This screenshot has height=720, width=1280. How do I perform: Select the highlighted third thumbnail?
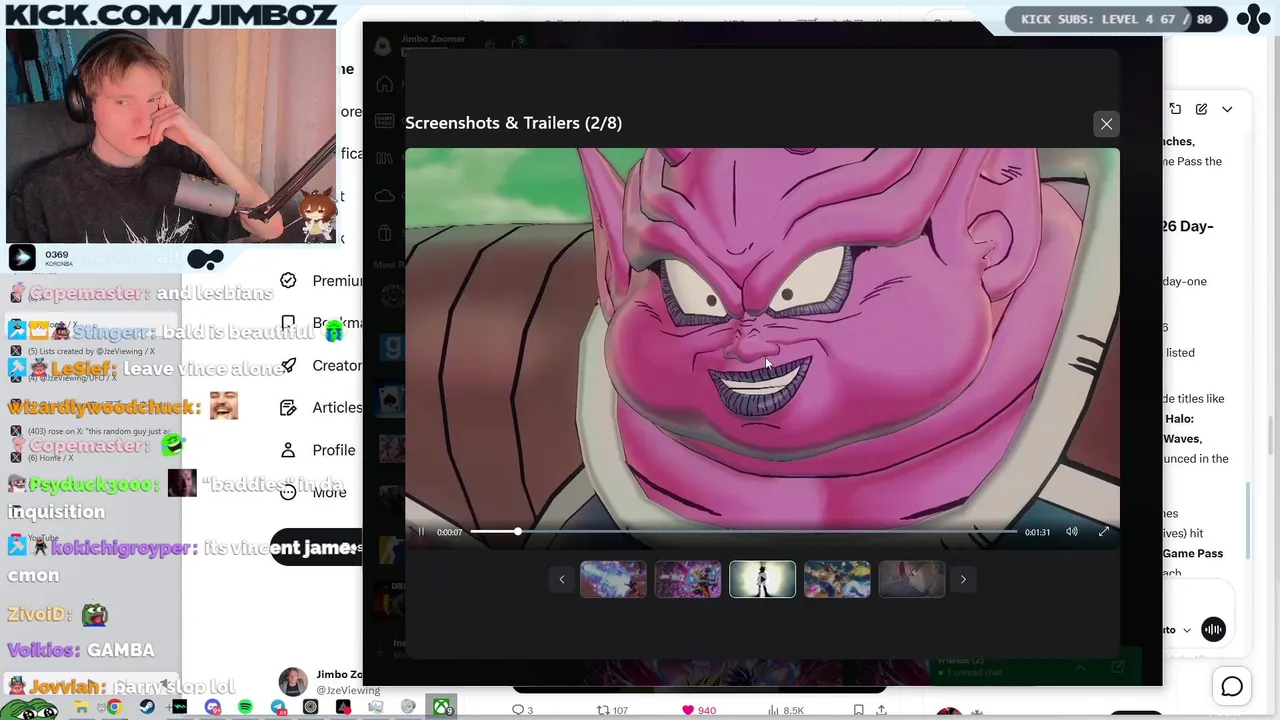pyautogui.click(x=762, y=579)
